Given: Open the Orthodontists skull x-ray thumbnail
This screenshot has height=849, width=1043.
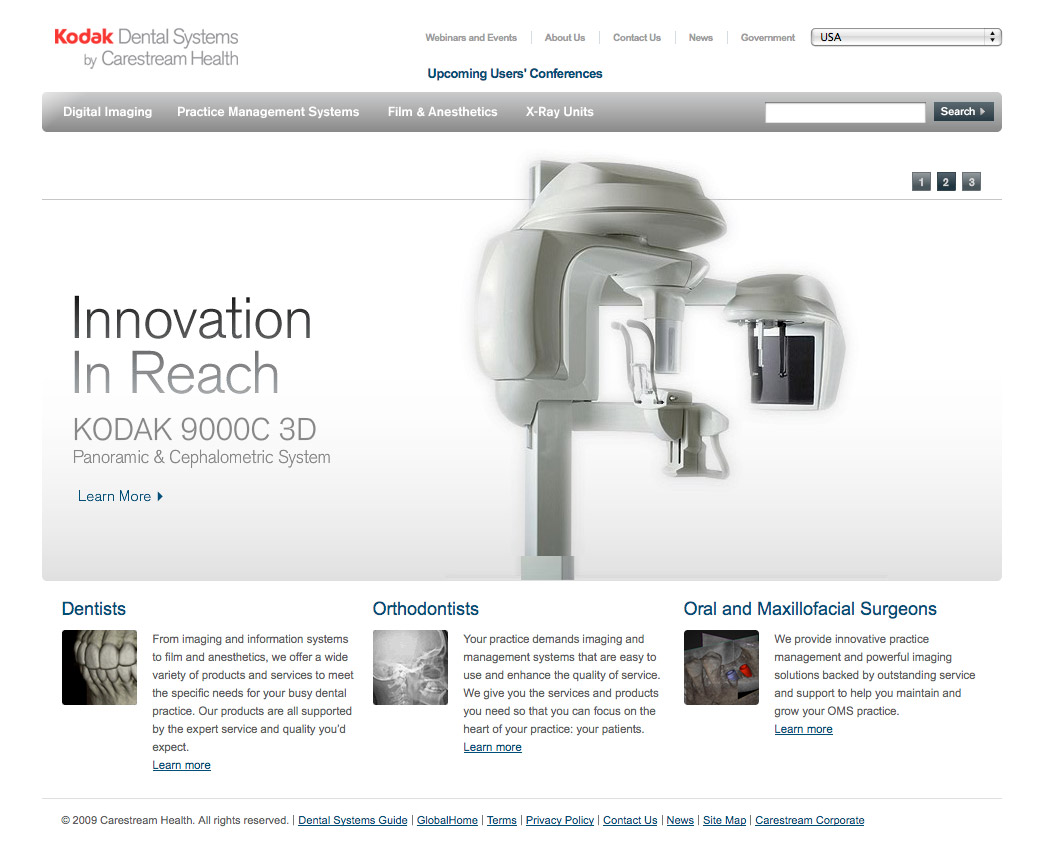Looking at the screenshot, I should (410, 667).
